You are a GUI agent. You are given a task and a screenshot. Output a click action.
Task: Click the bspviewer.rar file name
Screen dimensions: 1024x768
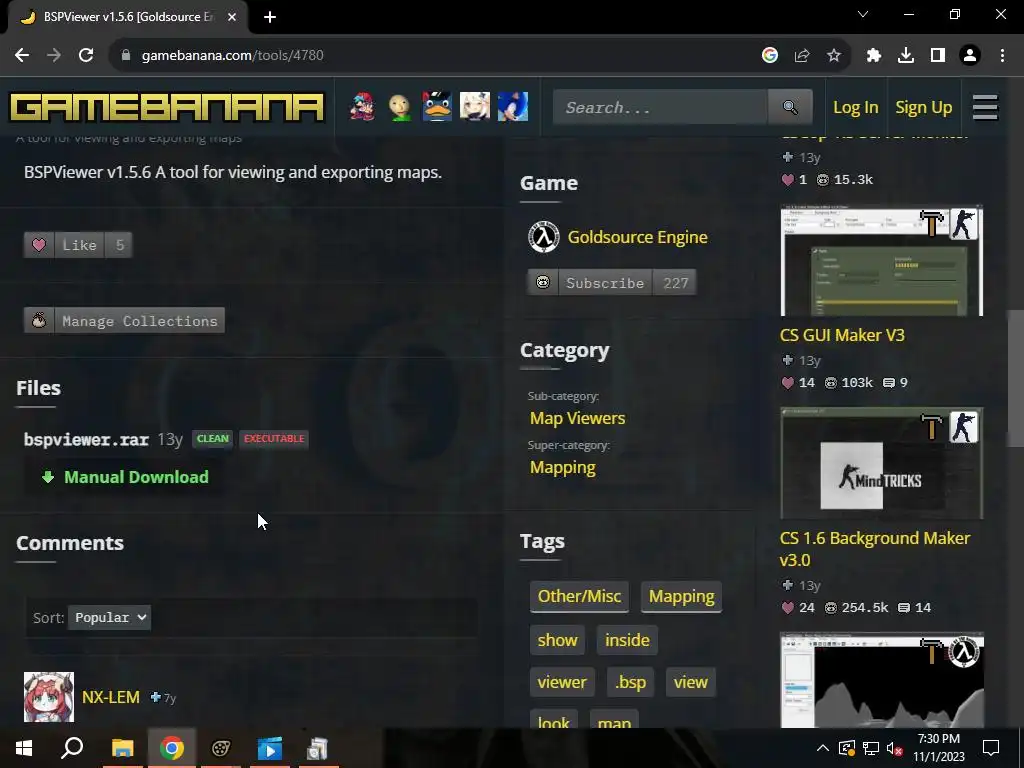tap(86, 440)
